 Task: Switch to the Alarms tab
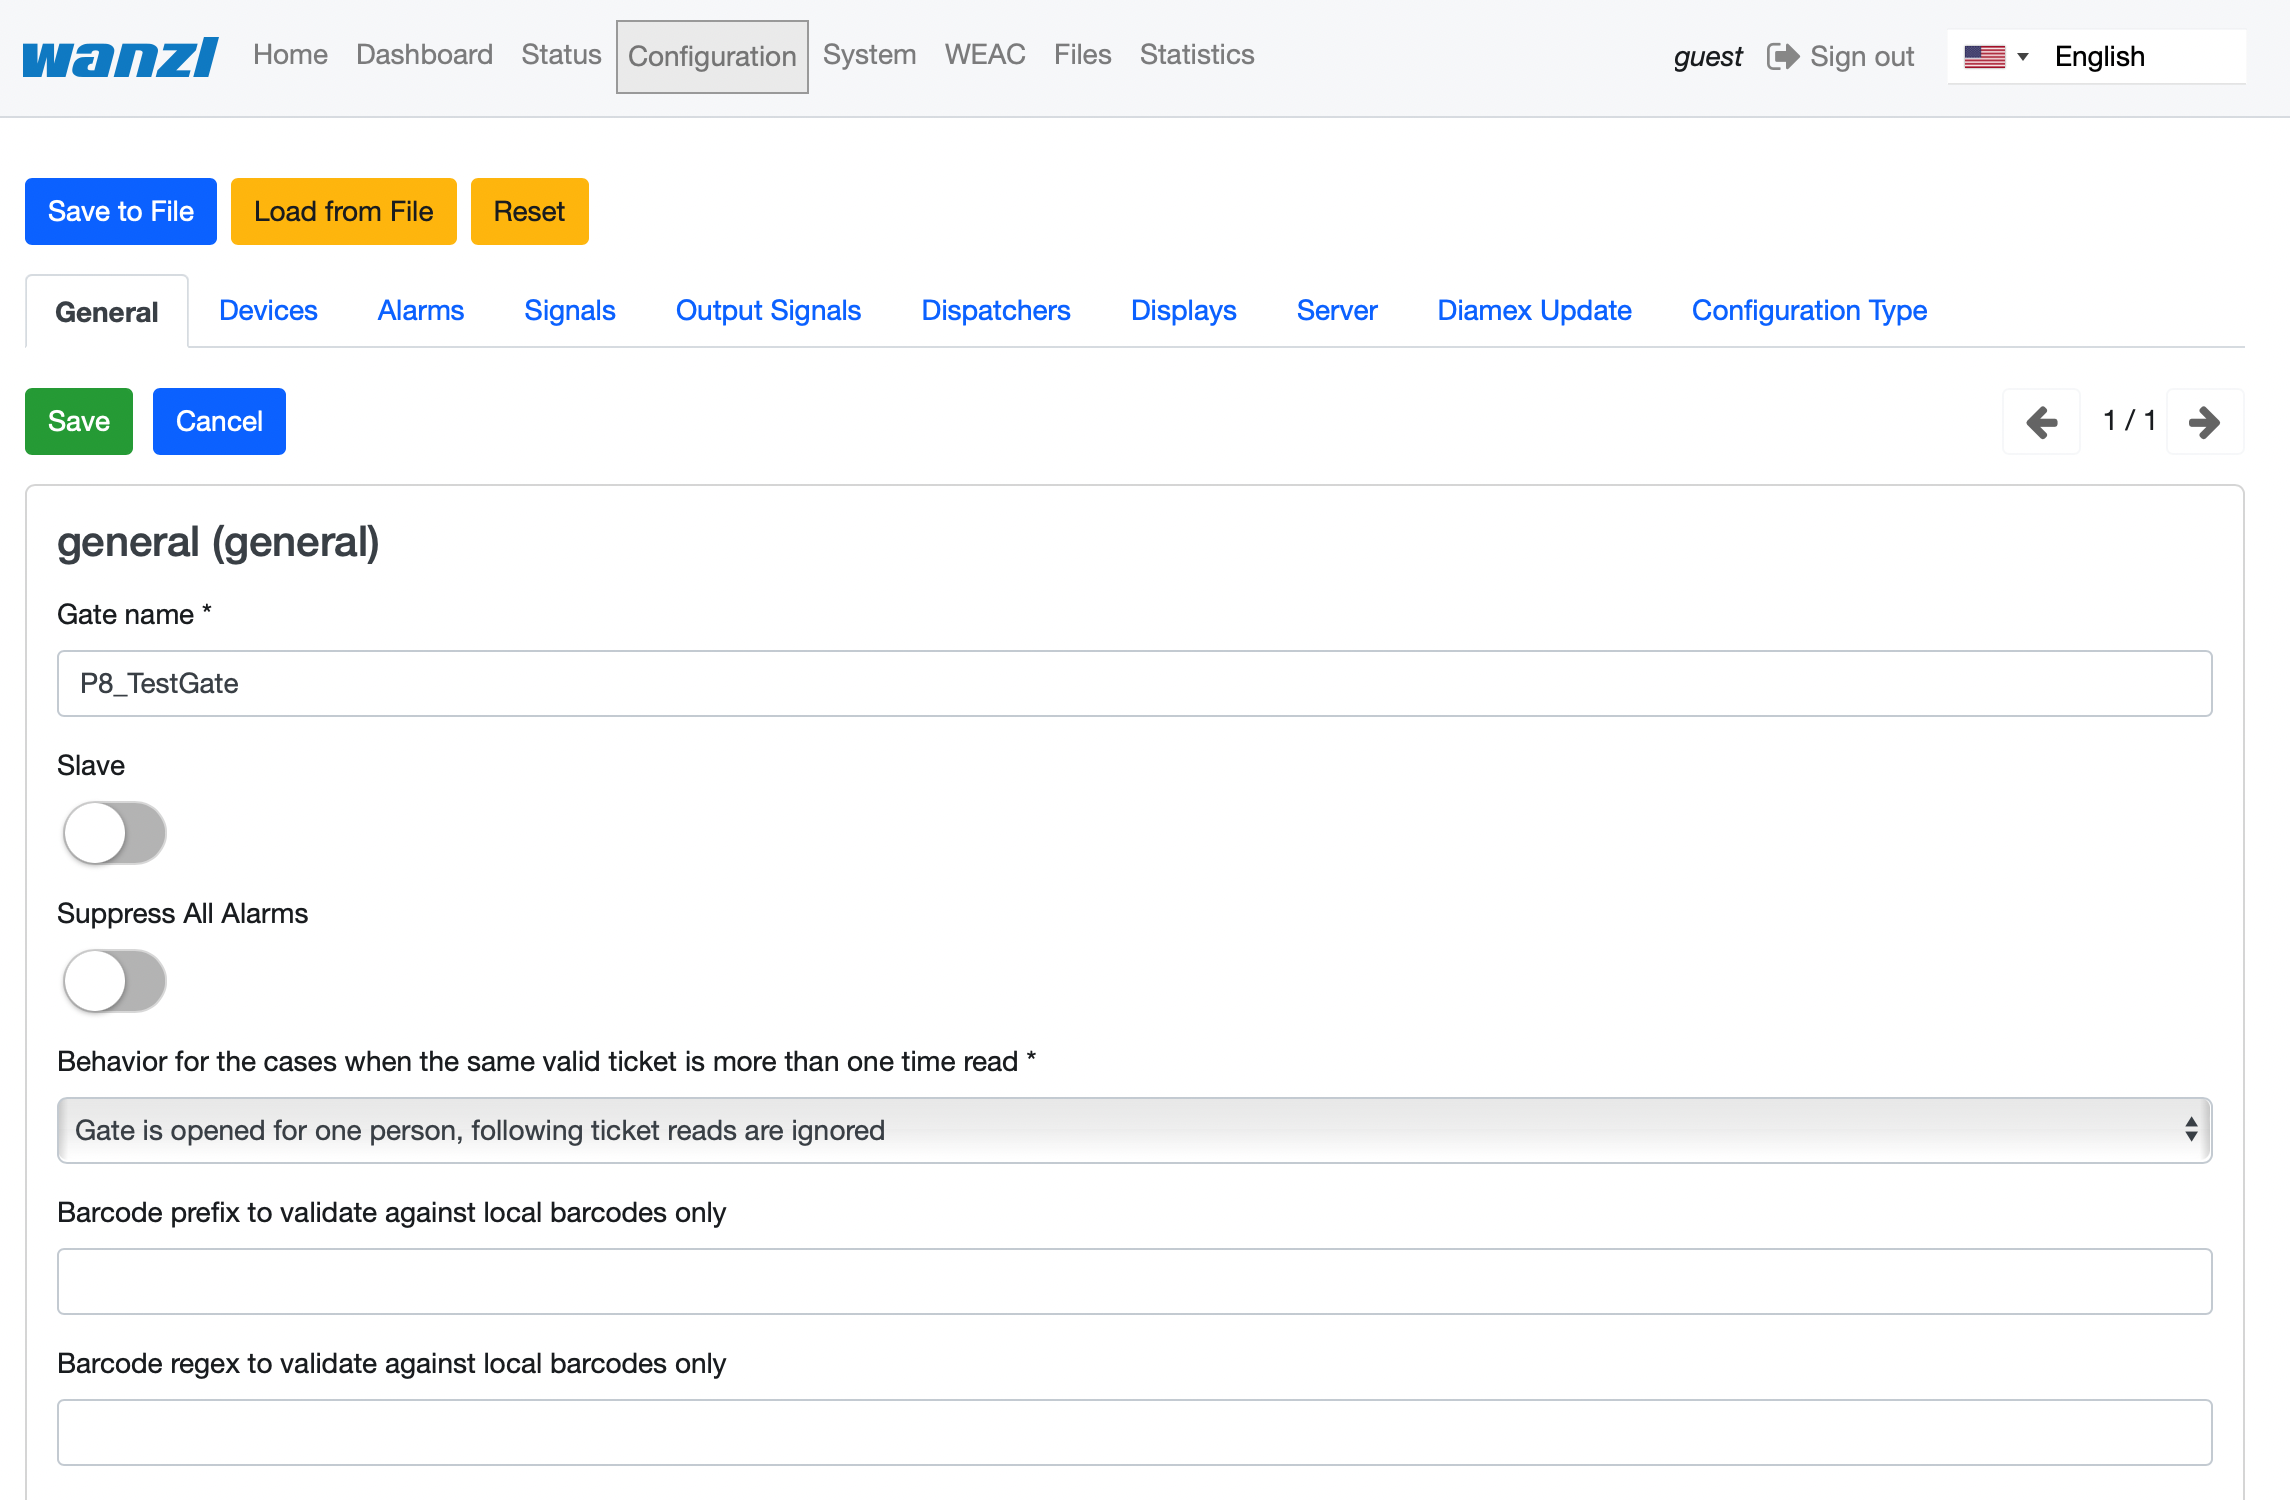(x=421, y=311)
